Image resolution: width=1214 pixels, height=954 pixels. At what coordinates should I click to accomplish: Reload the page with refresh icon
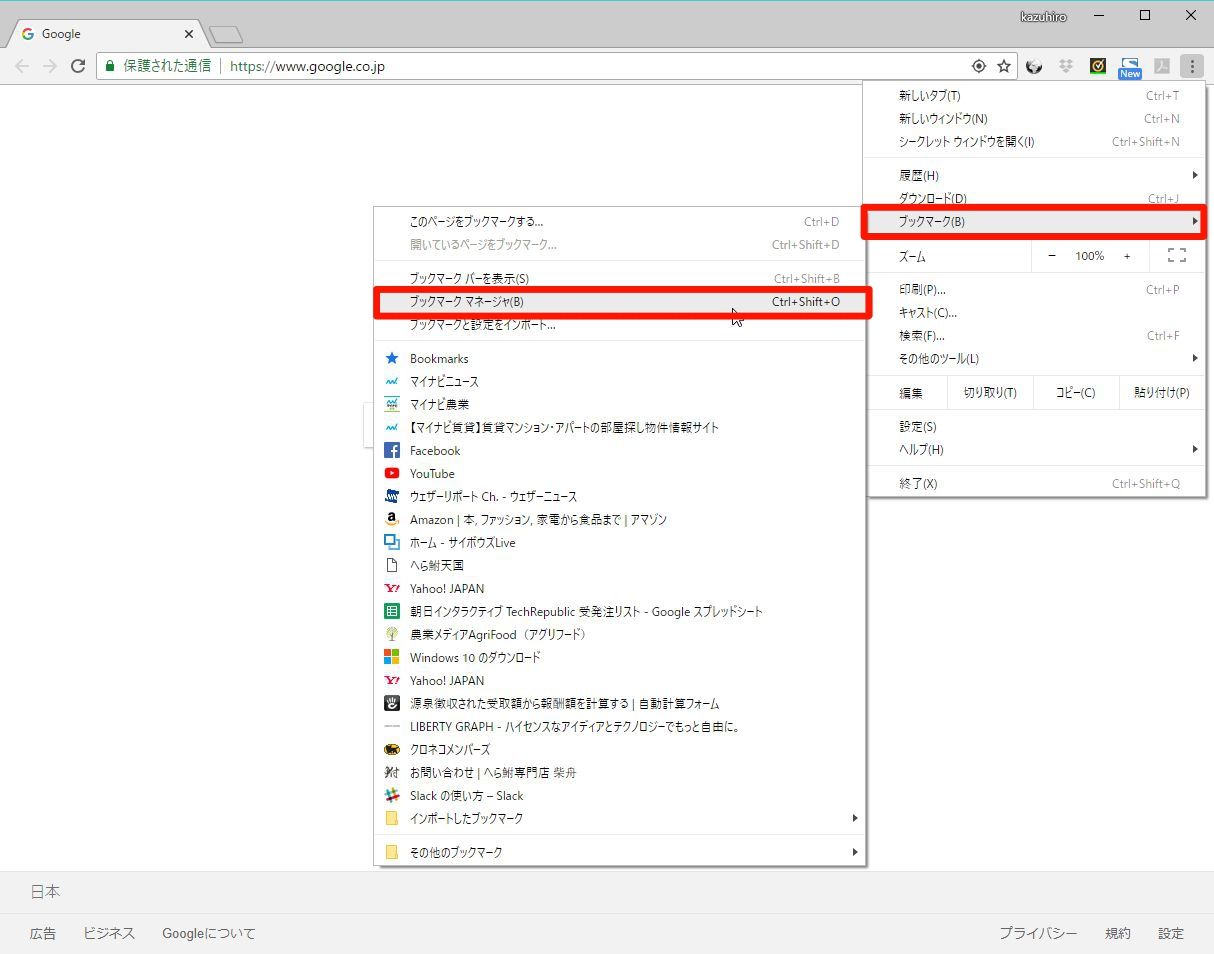[x=78, y=66]
